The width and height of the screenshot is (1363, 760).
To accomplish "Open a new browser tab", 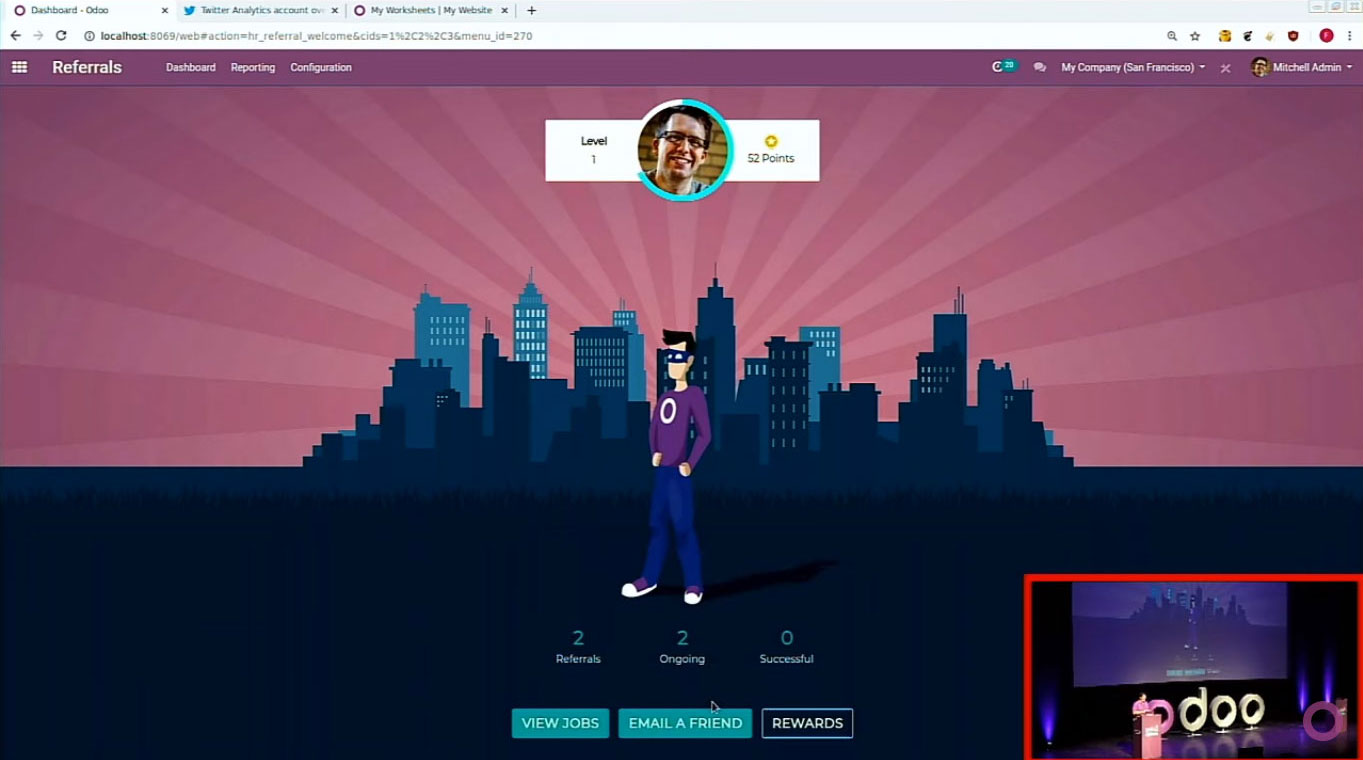I will (532, 10).
